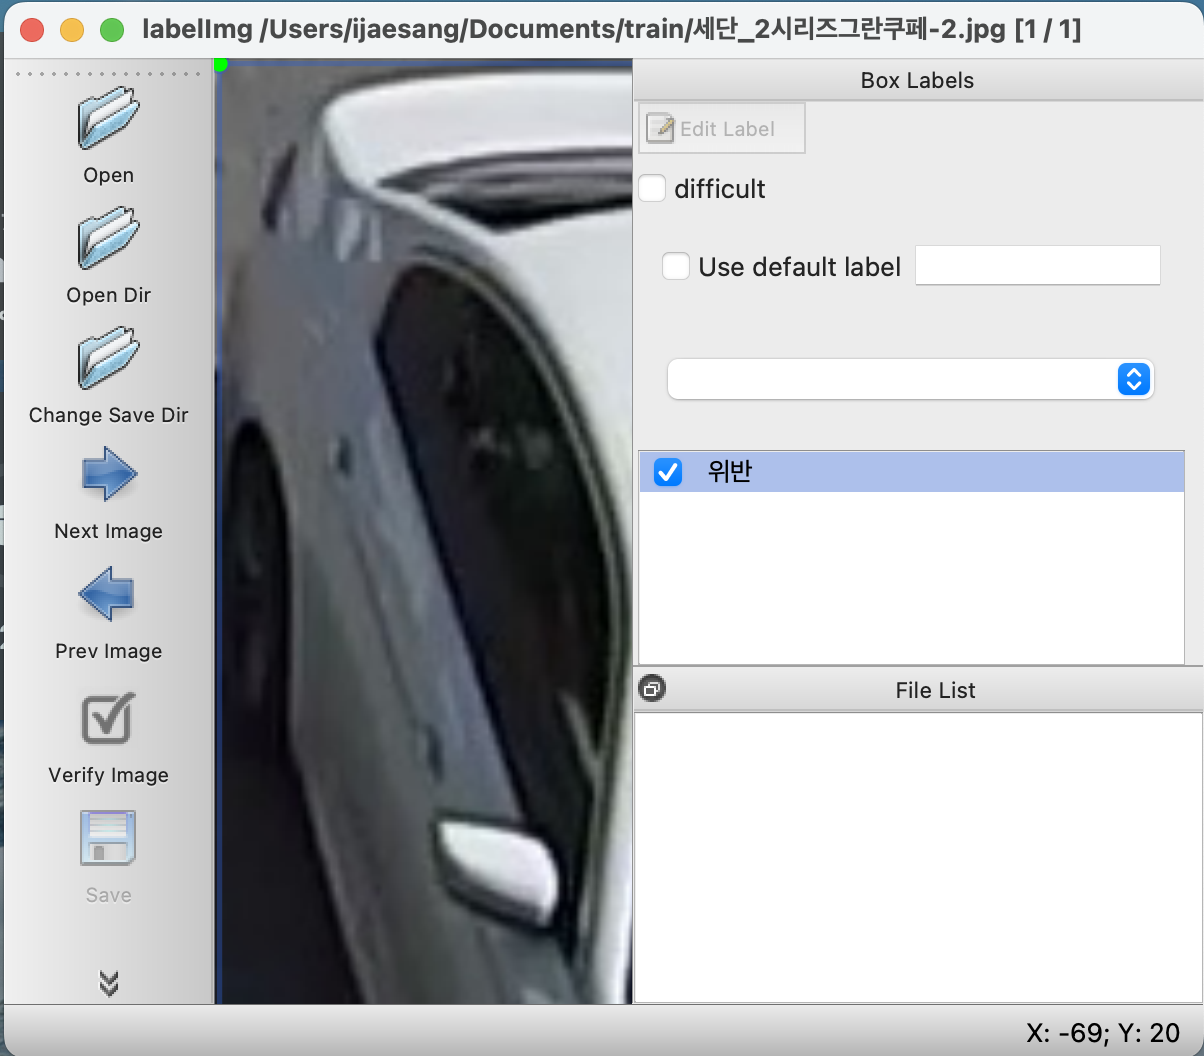Viewport: 1204px width, 1056px height.
Task: Close the labelImg window
Action: (x=32, y=30)
